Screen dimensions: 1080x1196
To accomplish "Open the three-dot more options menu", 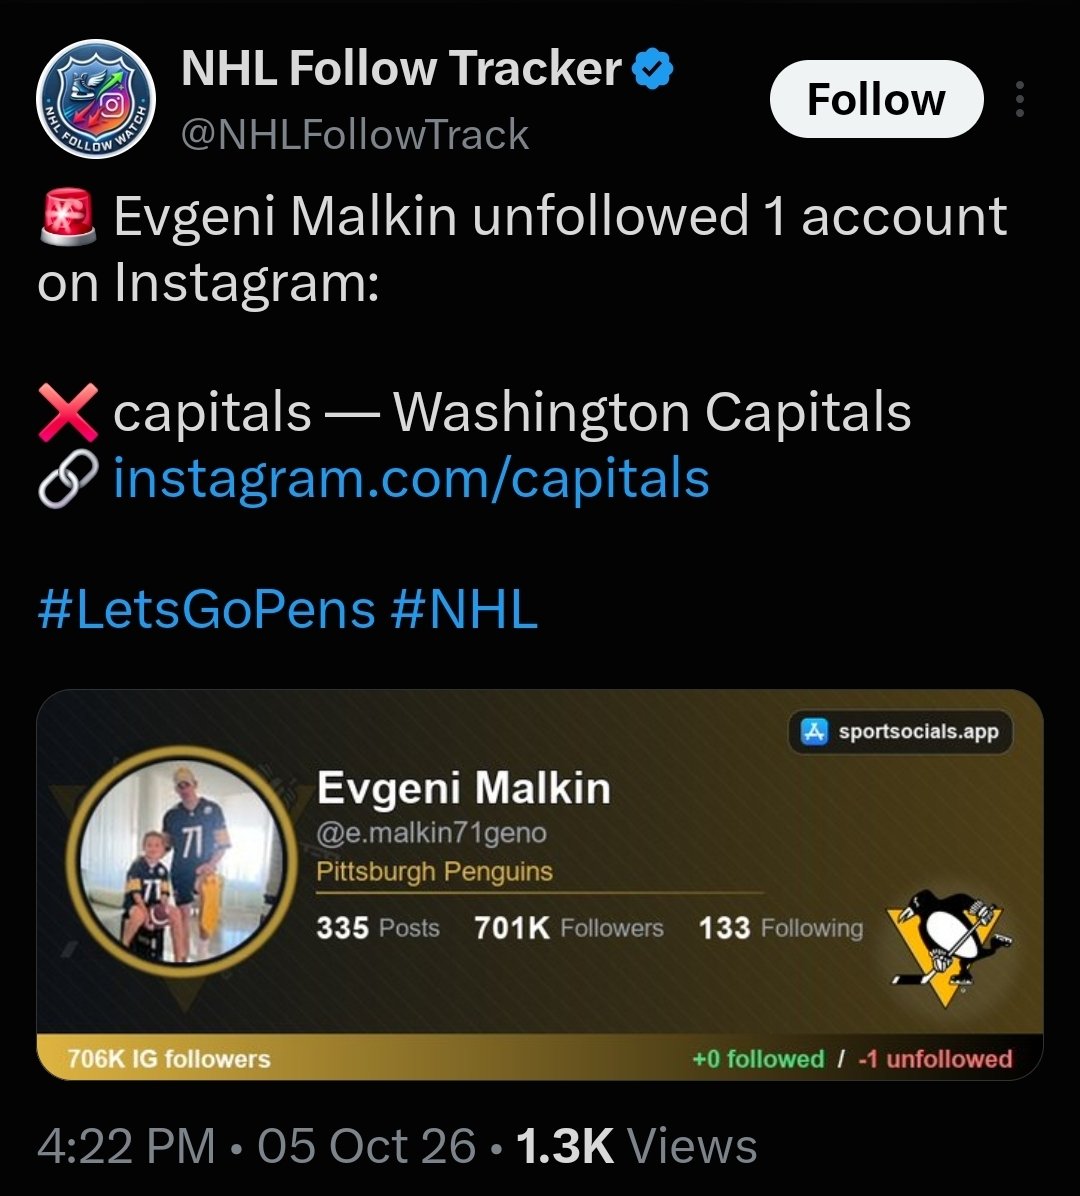I will pos(1019,99).
